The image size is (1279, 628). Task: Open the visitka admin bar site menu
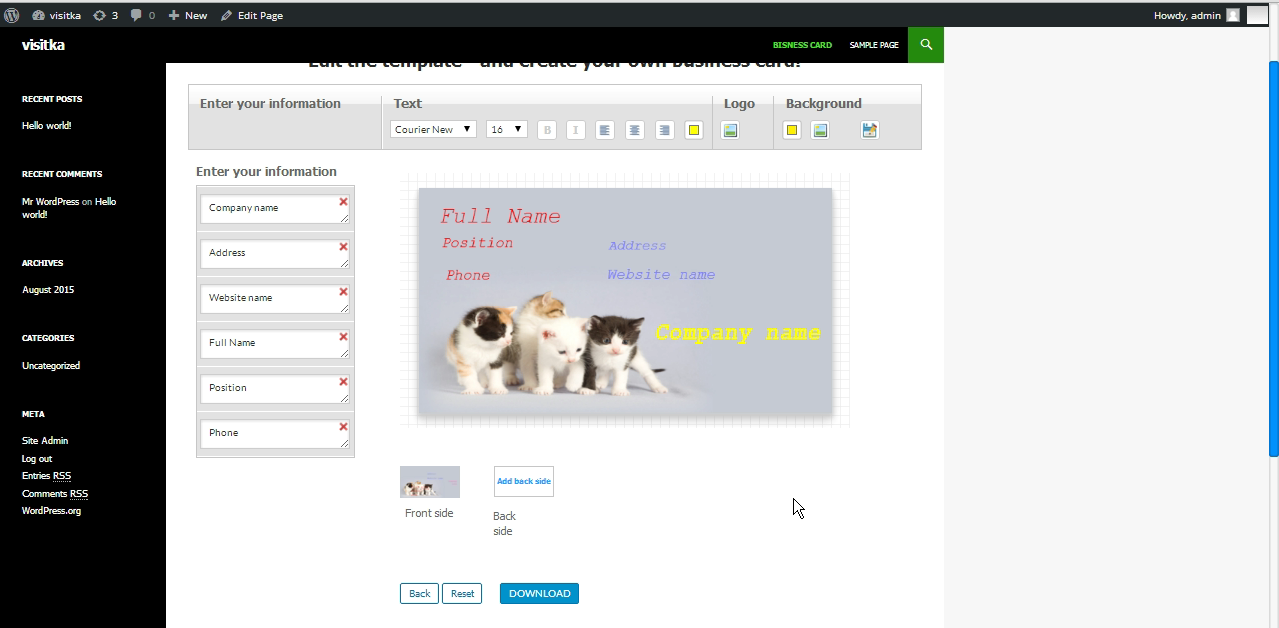(x=57, y=15)
